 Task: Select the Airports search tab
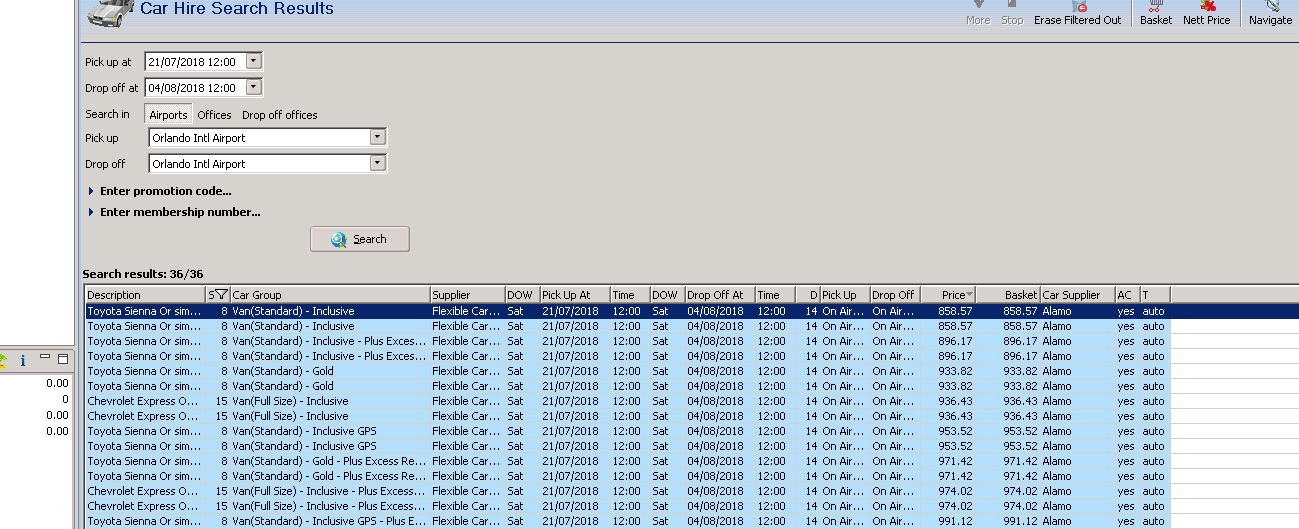tap(168, 115)
